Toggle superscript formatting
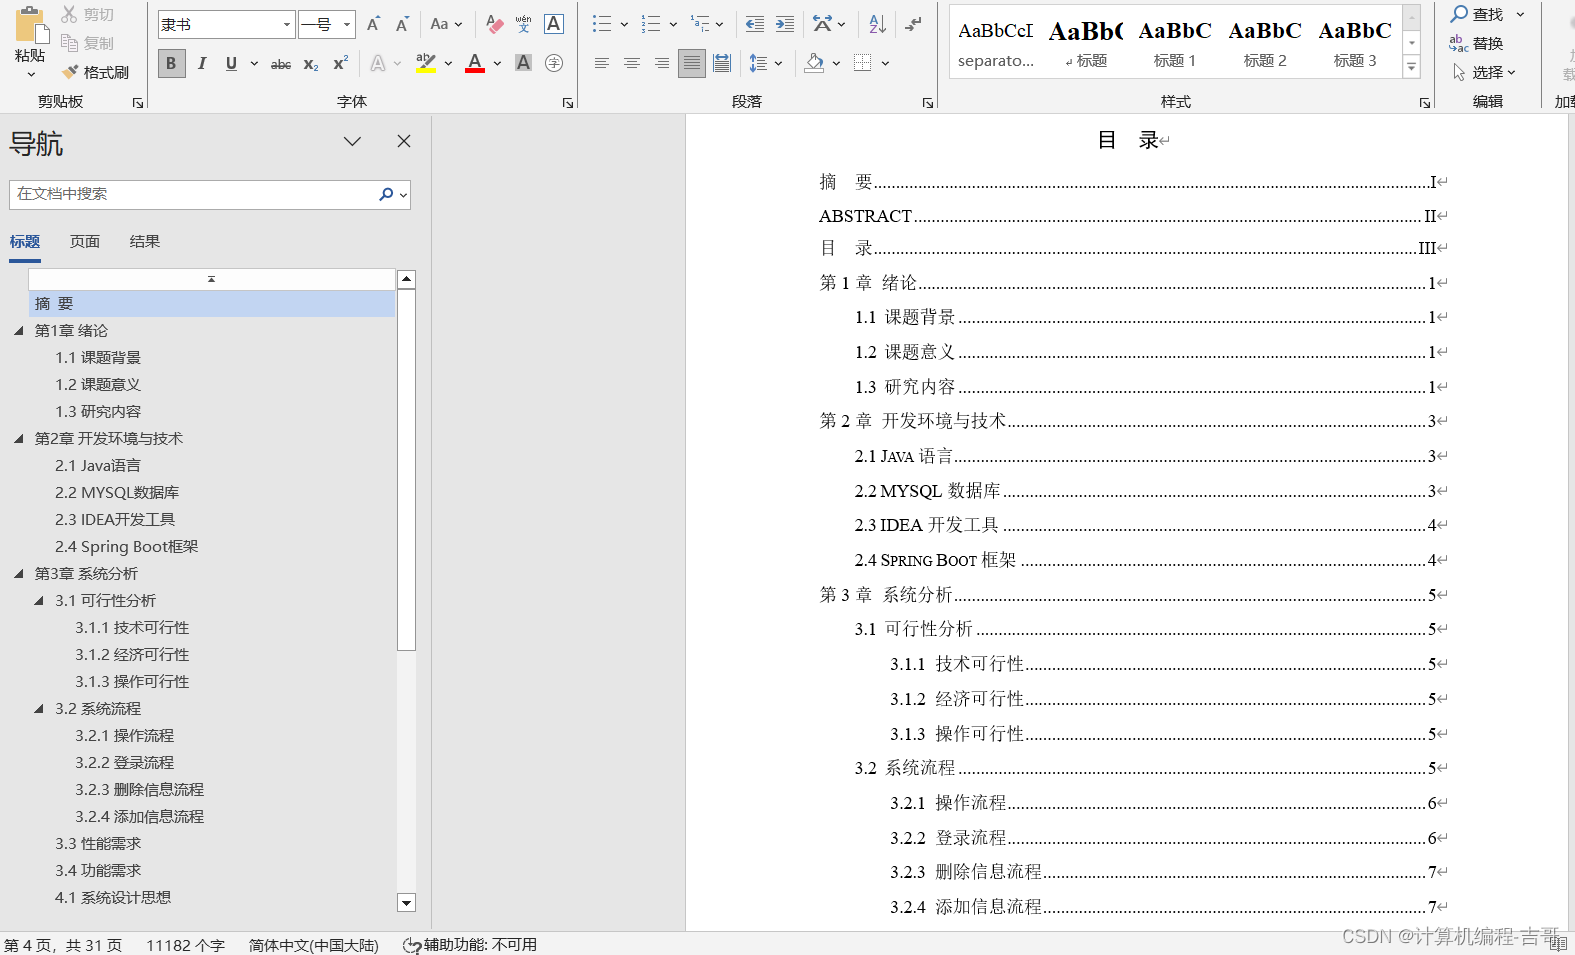Screen dimensions: 1575x955 [x=341, y=63]
